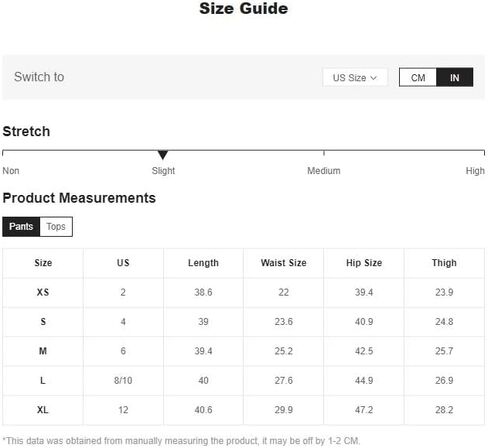Viewport: 488px width, 448px height.
Task: Click the 8/10 US size cell
Action: coord(123,380)
